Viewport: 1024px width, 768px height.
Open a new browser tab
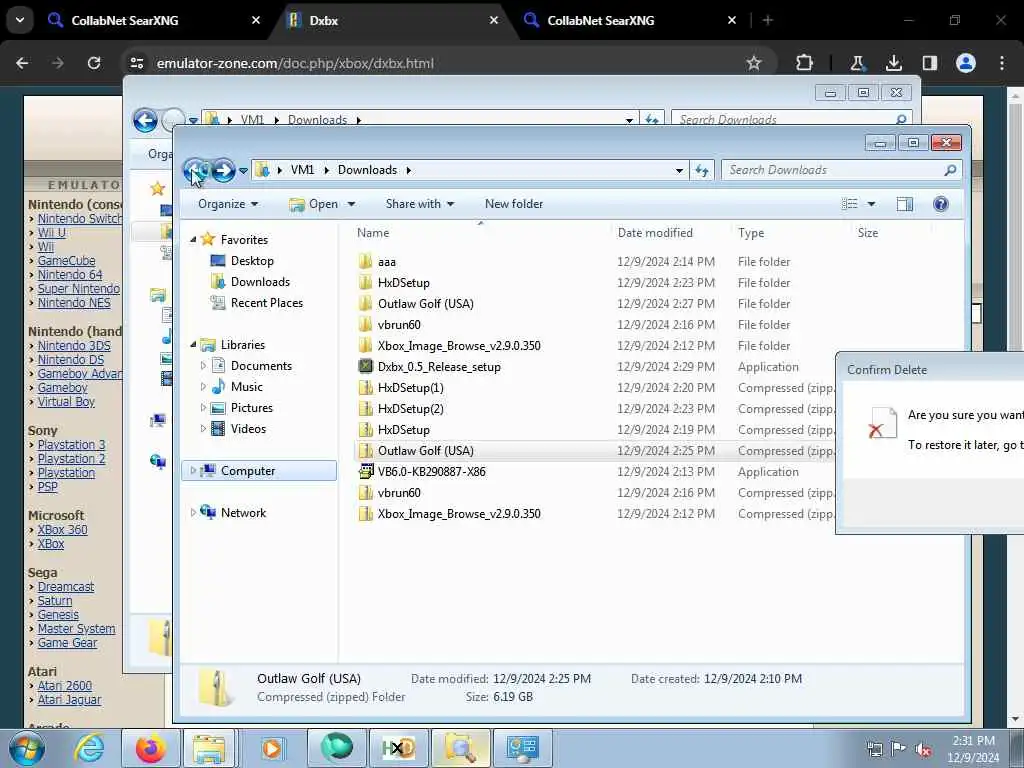pos(768,20)
